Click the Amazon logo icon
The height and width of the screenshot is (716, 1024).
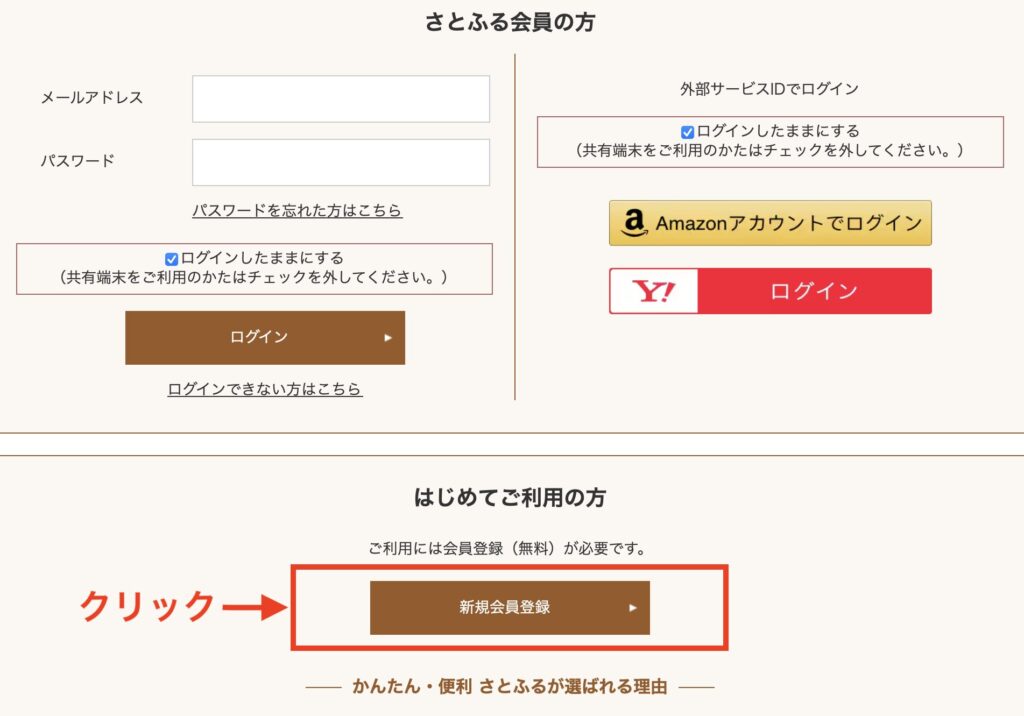(x=633, y=223)
